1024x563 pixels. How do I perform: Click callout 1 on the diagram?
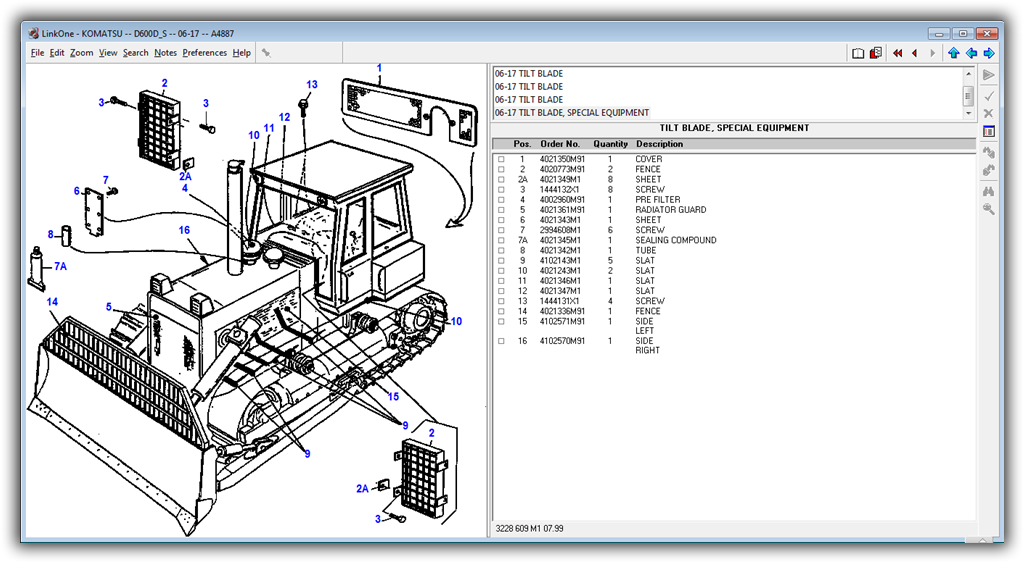379,68
